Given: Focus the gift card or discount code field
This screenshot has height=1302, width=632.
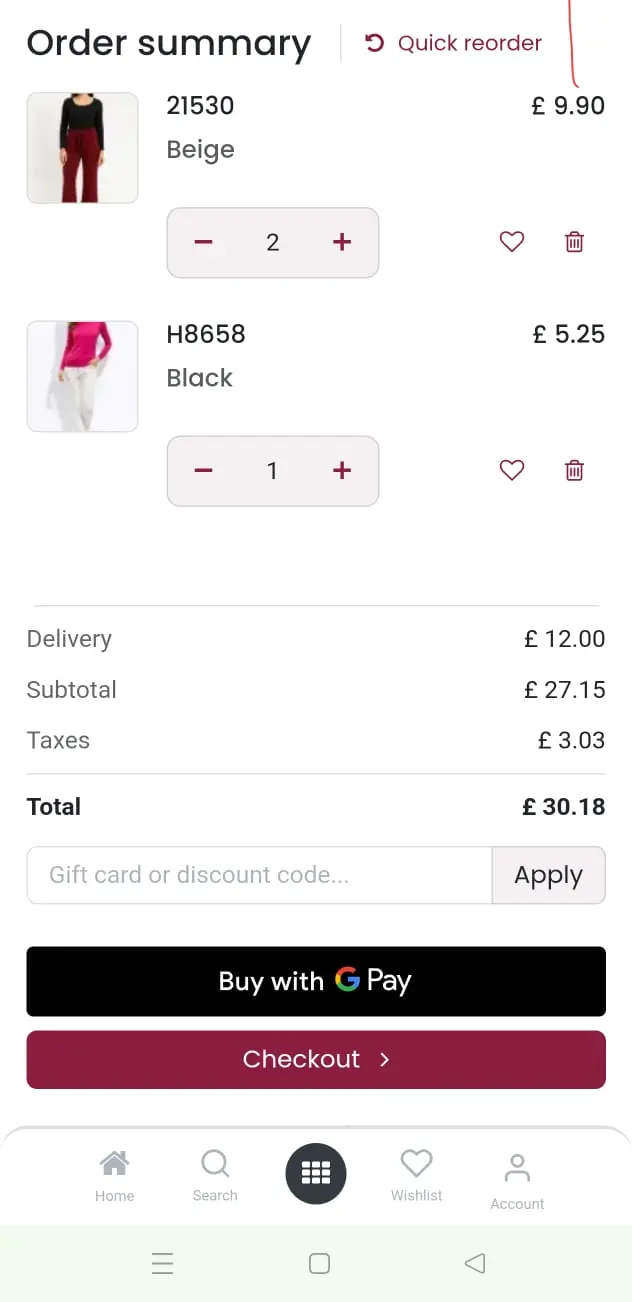Looking at the screenshot, I should pyautogui.click(x=259, y=875).
